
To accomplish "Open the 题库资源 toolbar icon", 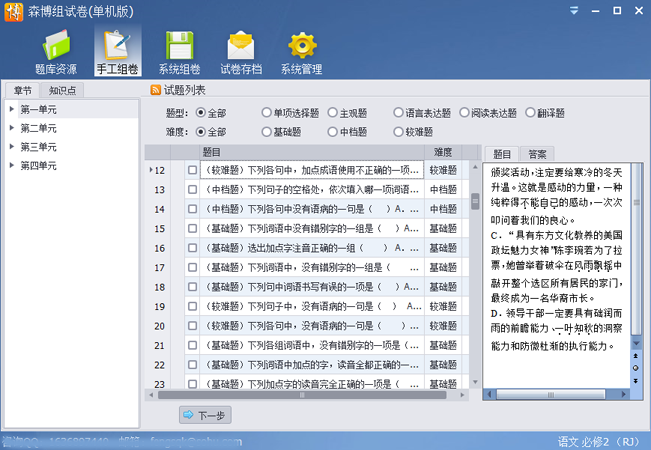I will 55,47.
